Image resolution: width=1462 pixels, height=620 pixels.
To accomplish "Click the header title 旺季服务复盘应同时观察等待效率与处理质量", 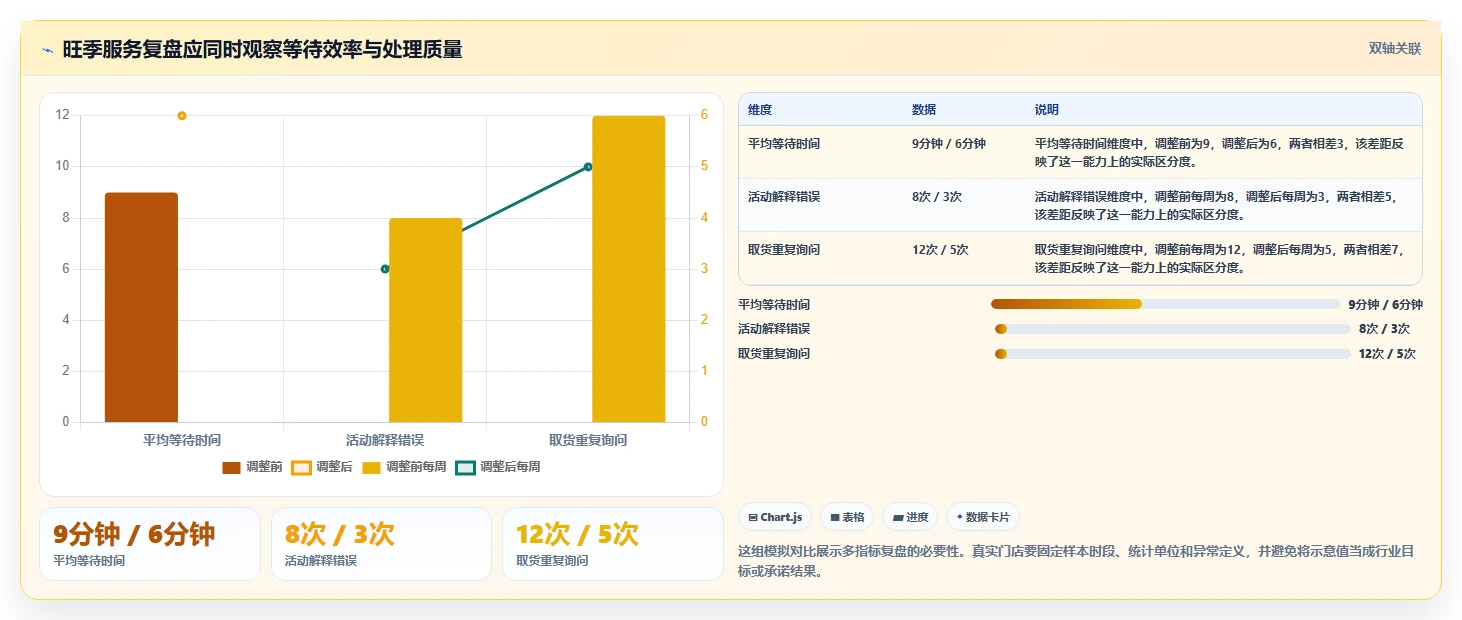I will pos(262,50).
